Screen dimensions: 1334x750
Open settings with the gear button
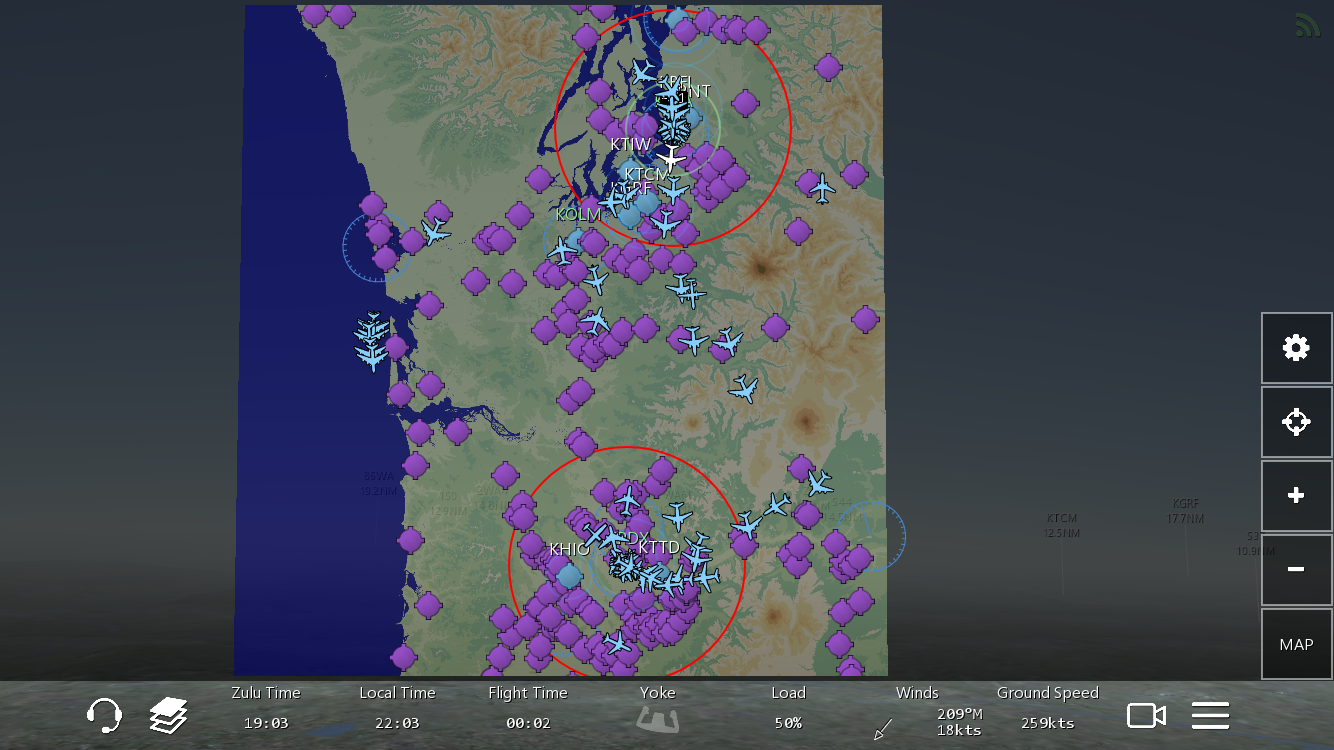(x=1296, y=348)
